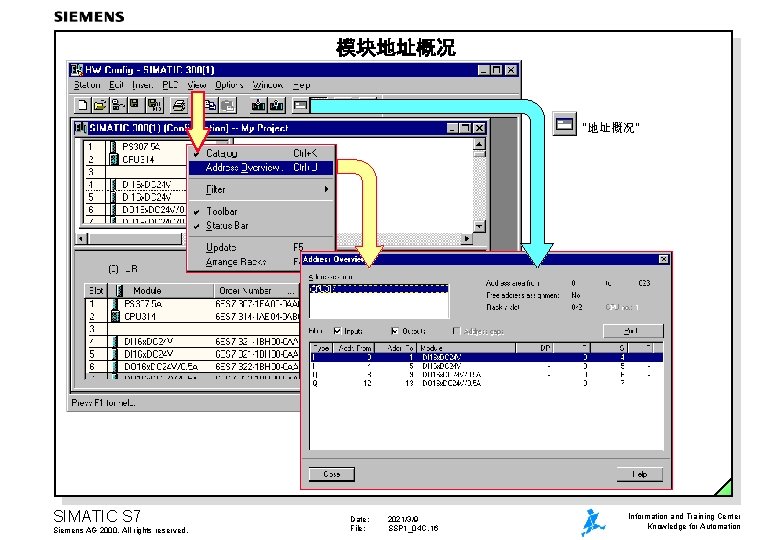The width and height of the screenshot is (780, 540).
Task: Click the rack view horizontal scroll-left arrow
Action: [x=82, y=239]
